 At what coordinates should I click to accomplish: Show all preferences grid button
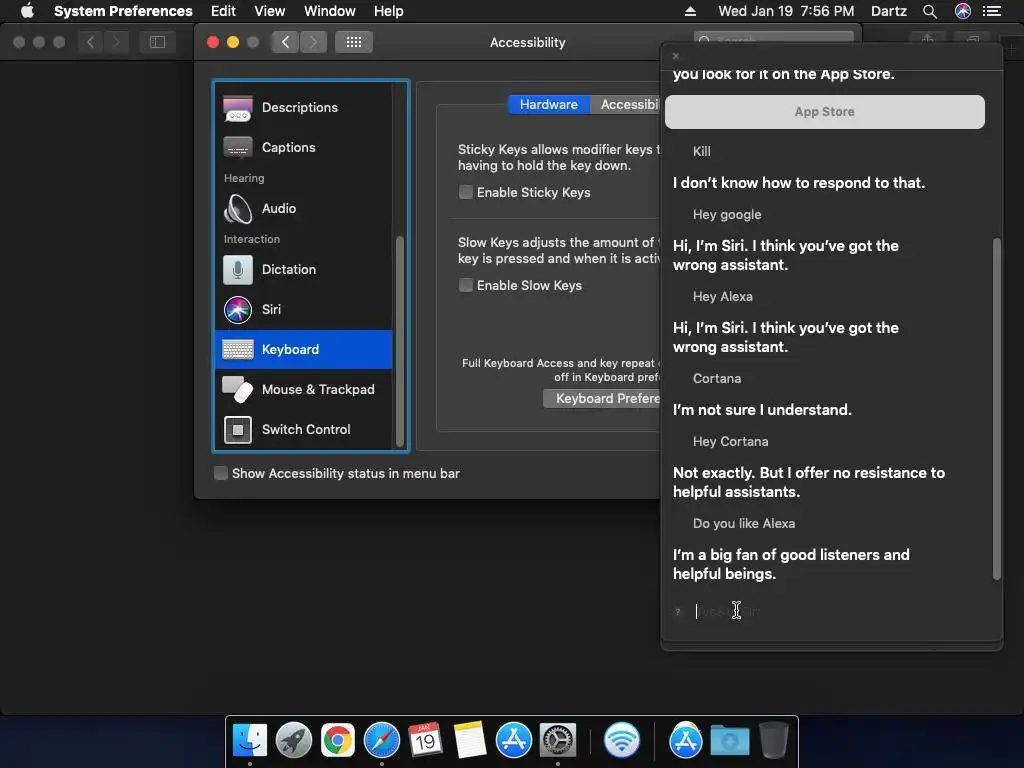pyautogui.click(x=353, y=42)
